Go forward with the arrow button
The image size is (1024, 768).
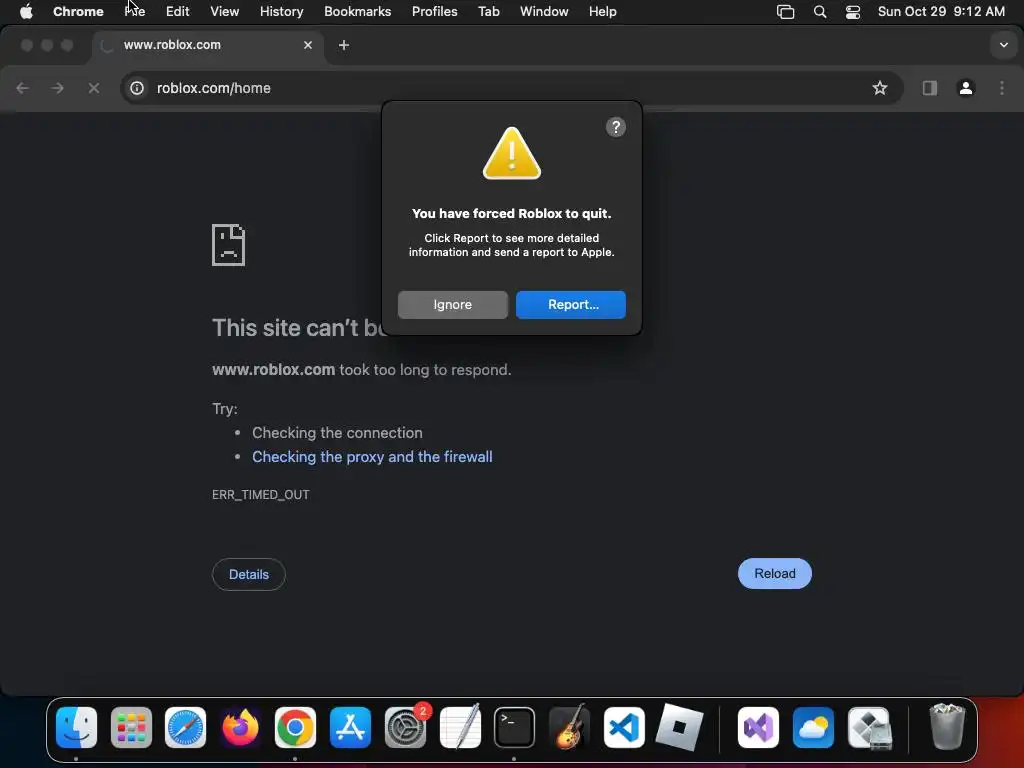coord(57,88)
